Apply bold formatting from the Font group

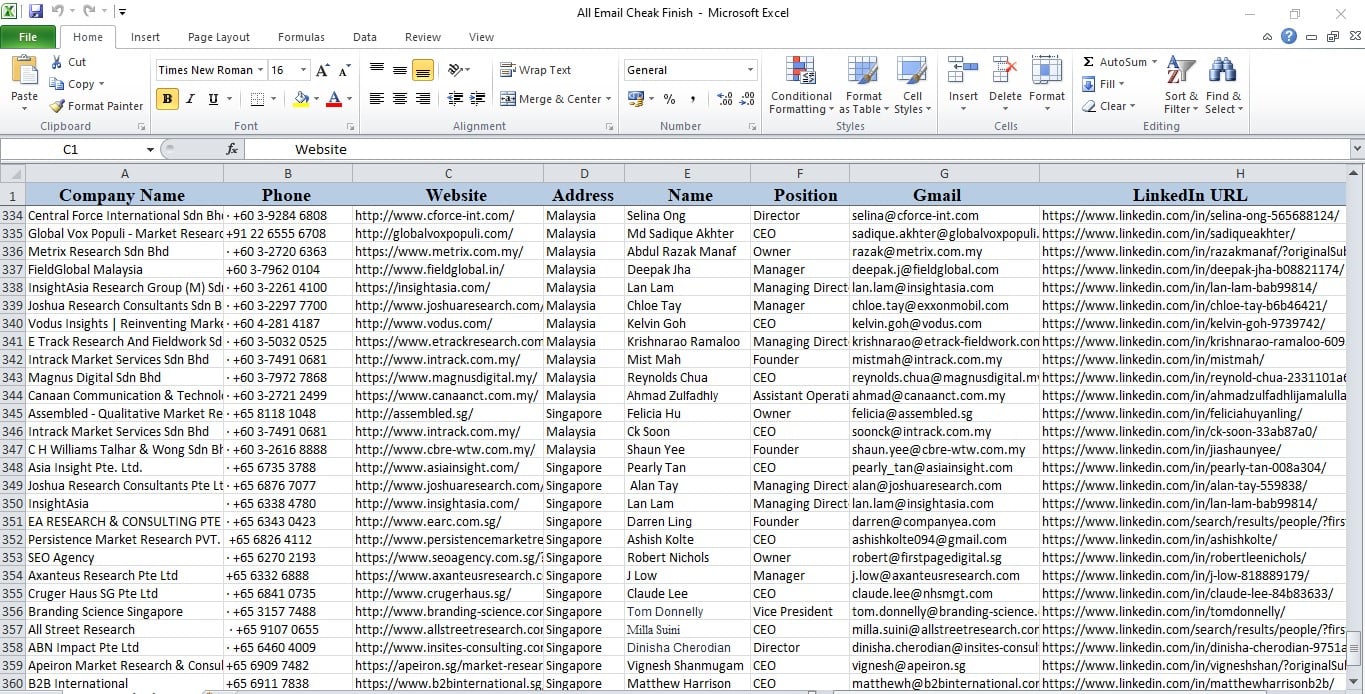coord(166,99)
